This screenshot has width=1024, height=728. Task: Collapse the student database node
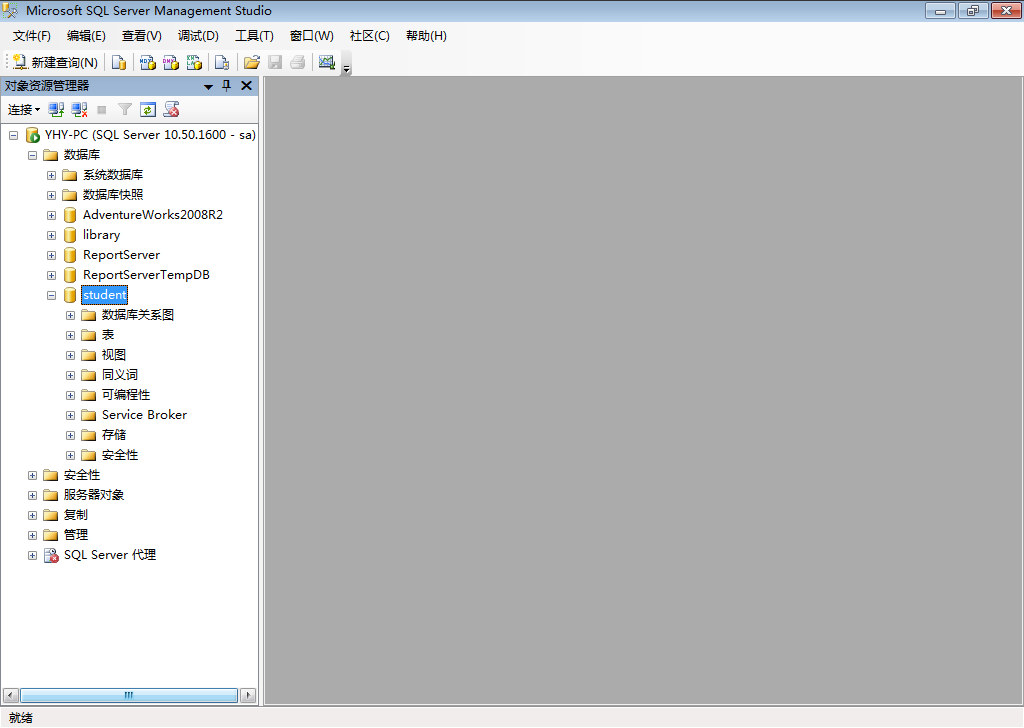(x=51, y=295)
